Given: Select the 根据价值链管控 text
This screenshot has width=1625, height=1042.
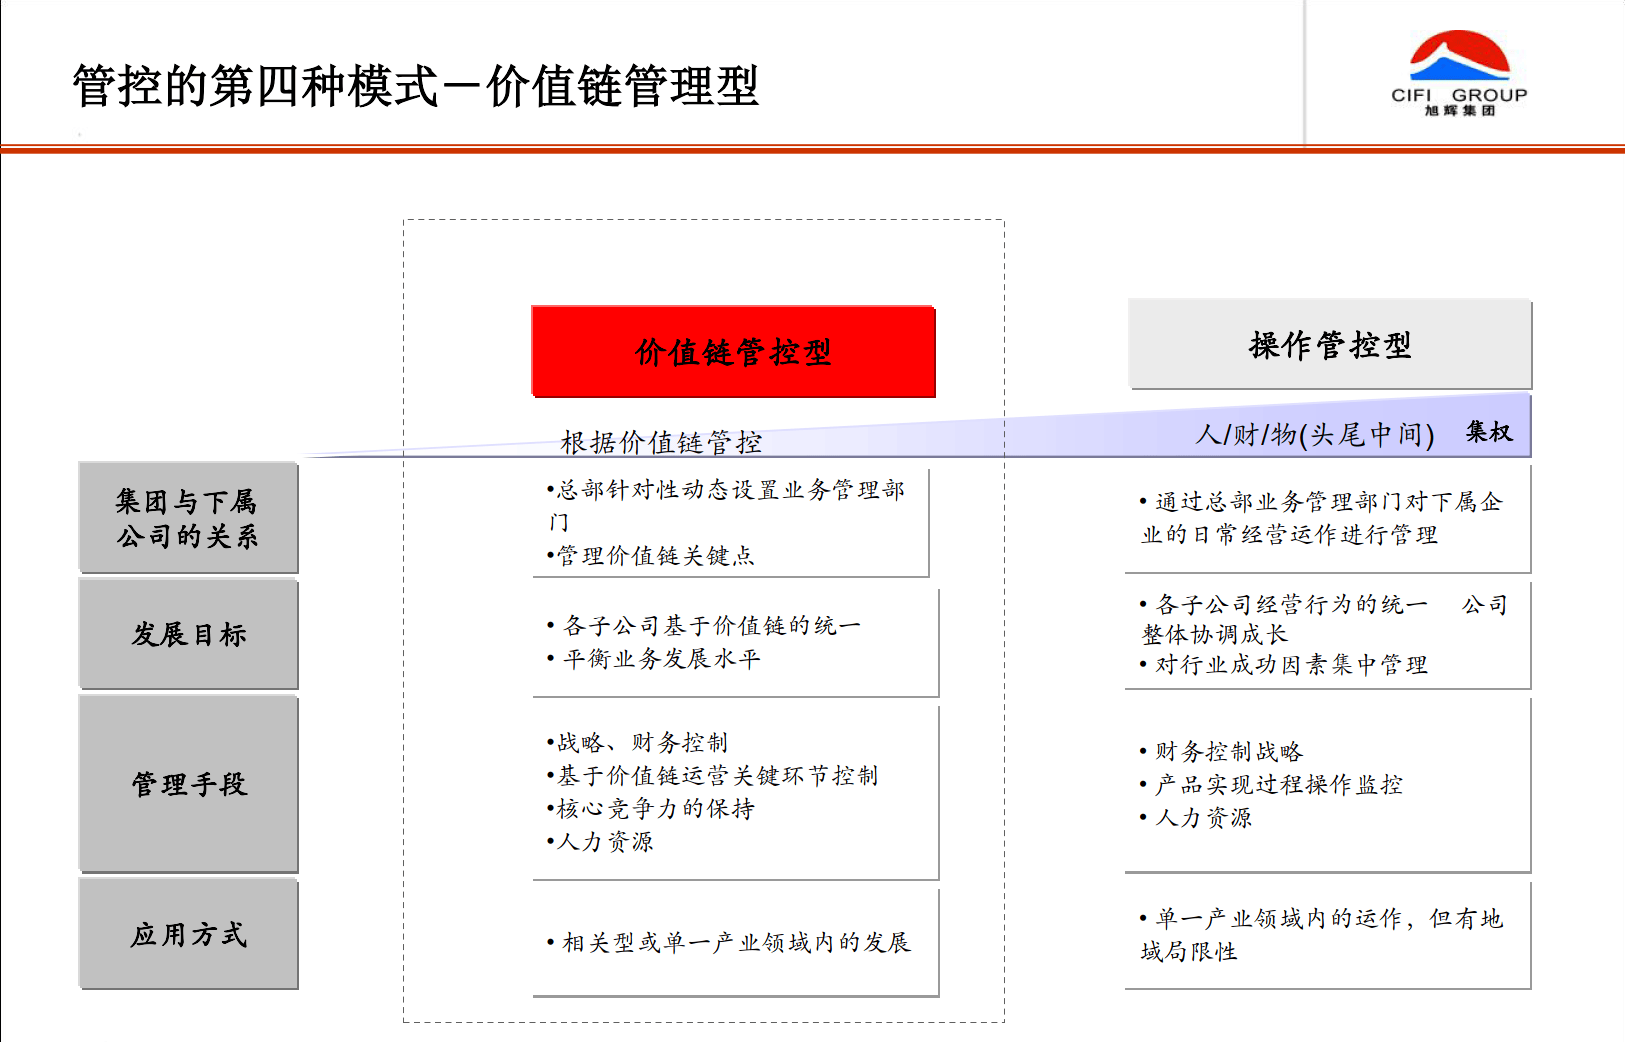Looking at the screenshot, I should (x=663, y=440).
